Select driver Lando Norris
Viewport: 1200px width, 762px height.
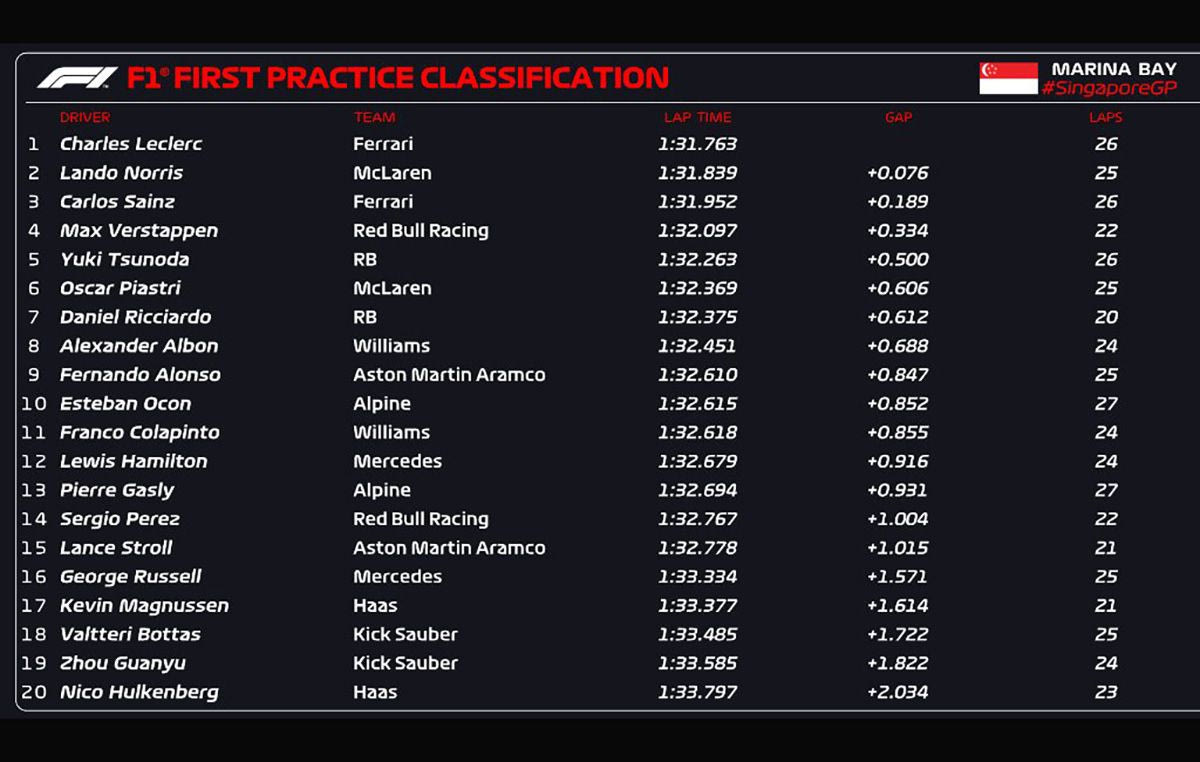tap(121, 173)
